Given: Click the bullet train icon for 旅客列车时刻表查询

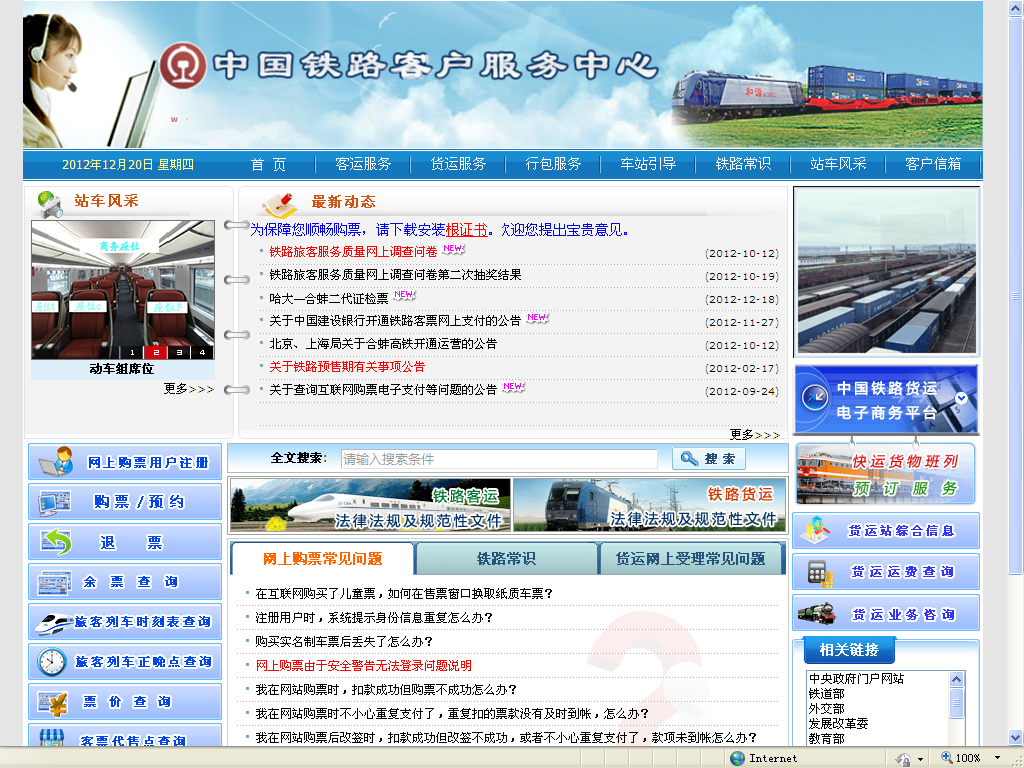Looking at the screenshot, I should [54, 622].
